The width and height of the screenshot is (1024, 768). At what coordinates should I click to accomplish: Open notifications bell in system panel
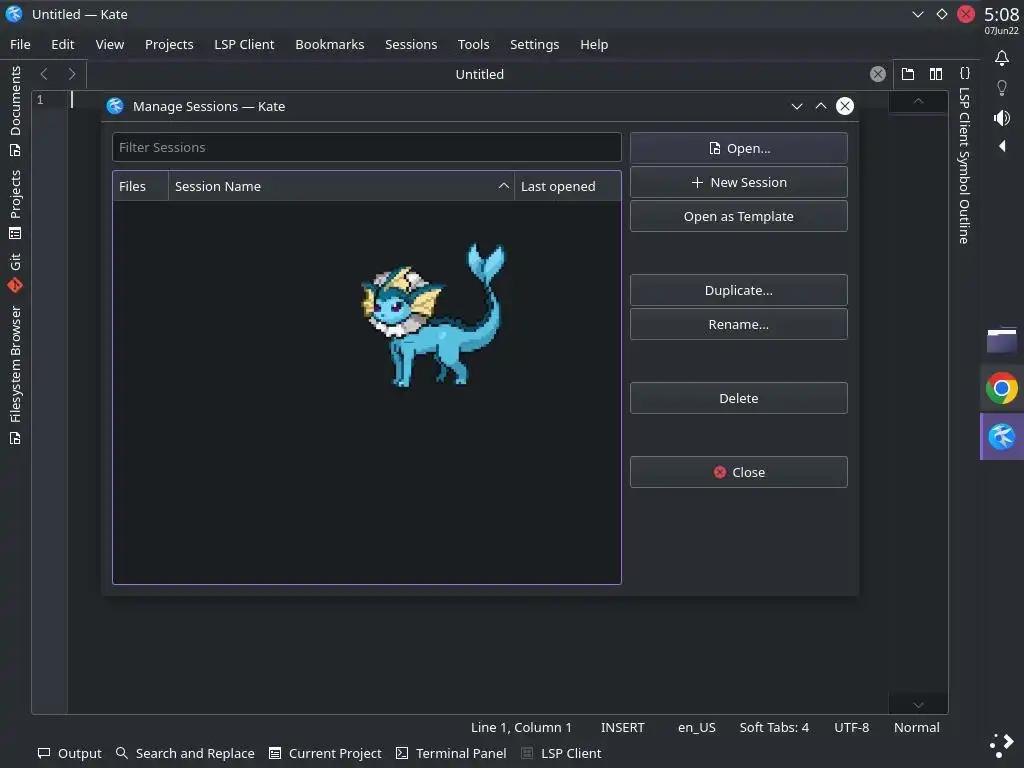click(x=1002, y=58)
